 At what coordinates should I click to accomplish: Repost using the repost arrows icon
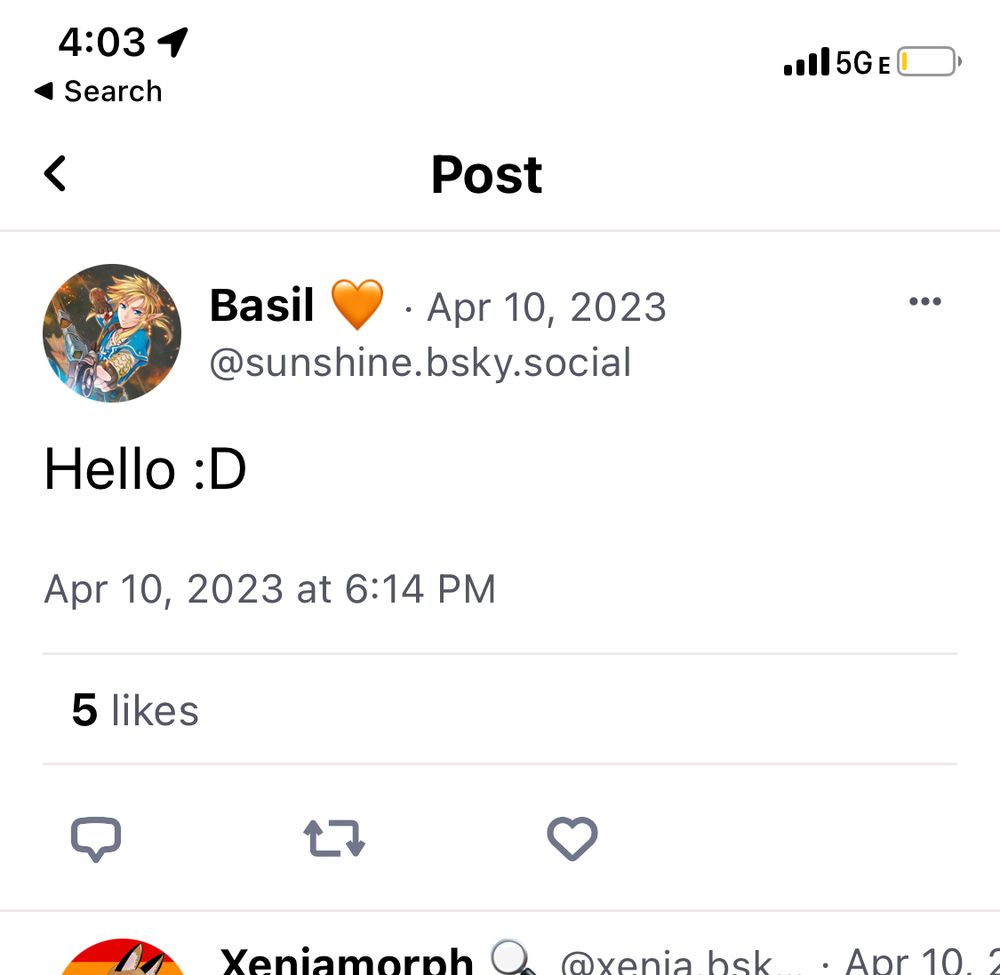coord(334,838)
